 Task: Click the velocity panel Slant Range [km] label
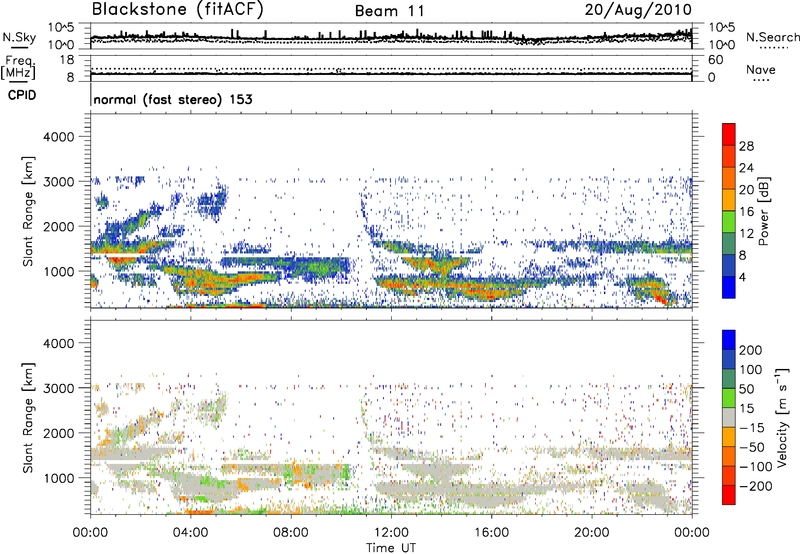tap(28, 417)
